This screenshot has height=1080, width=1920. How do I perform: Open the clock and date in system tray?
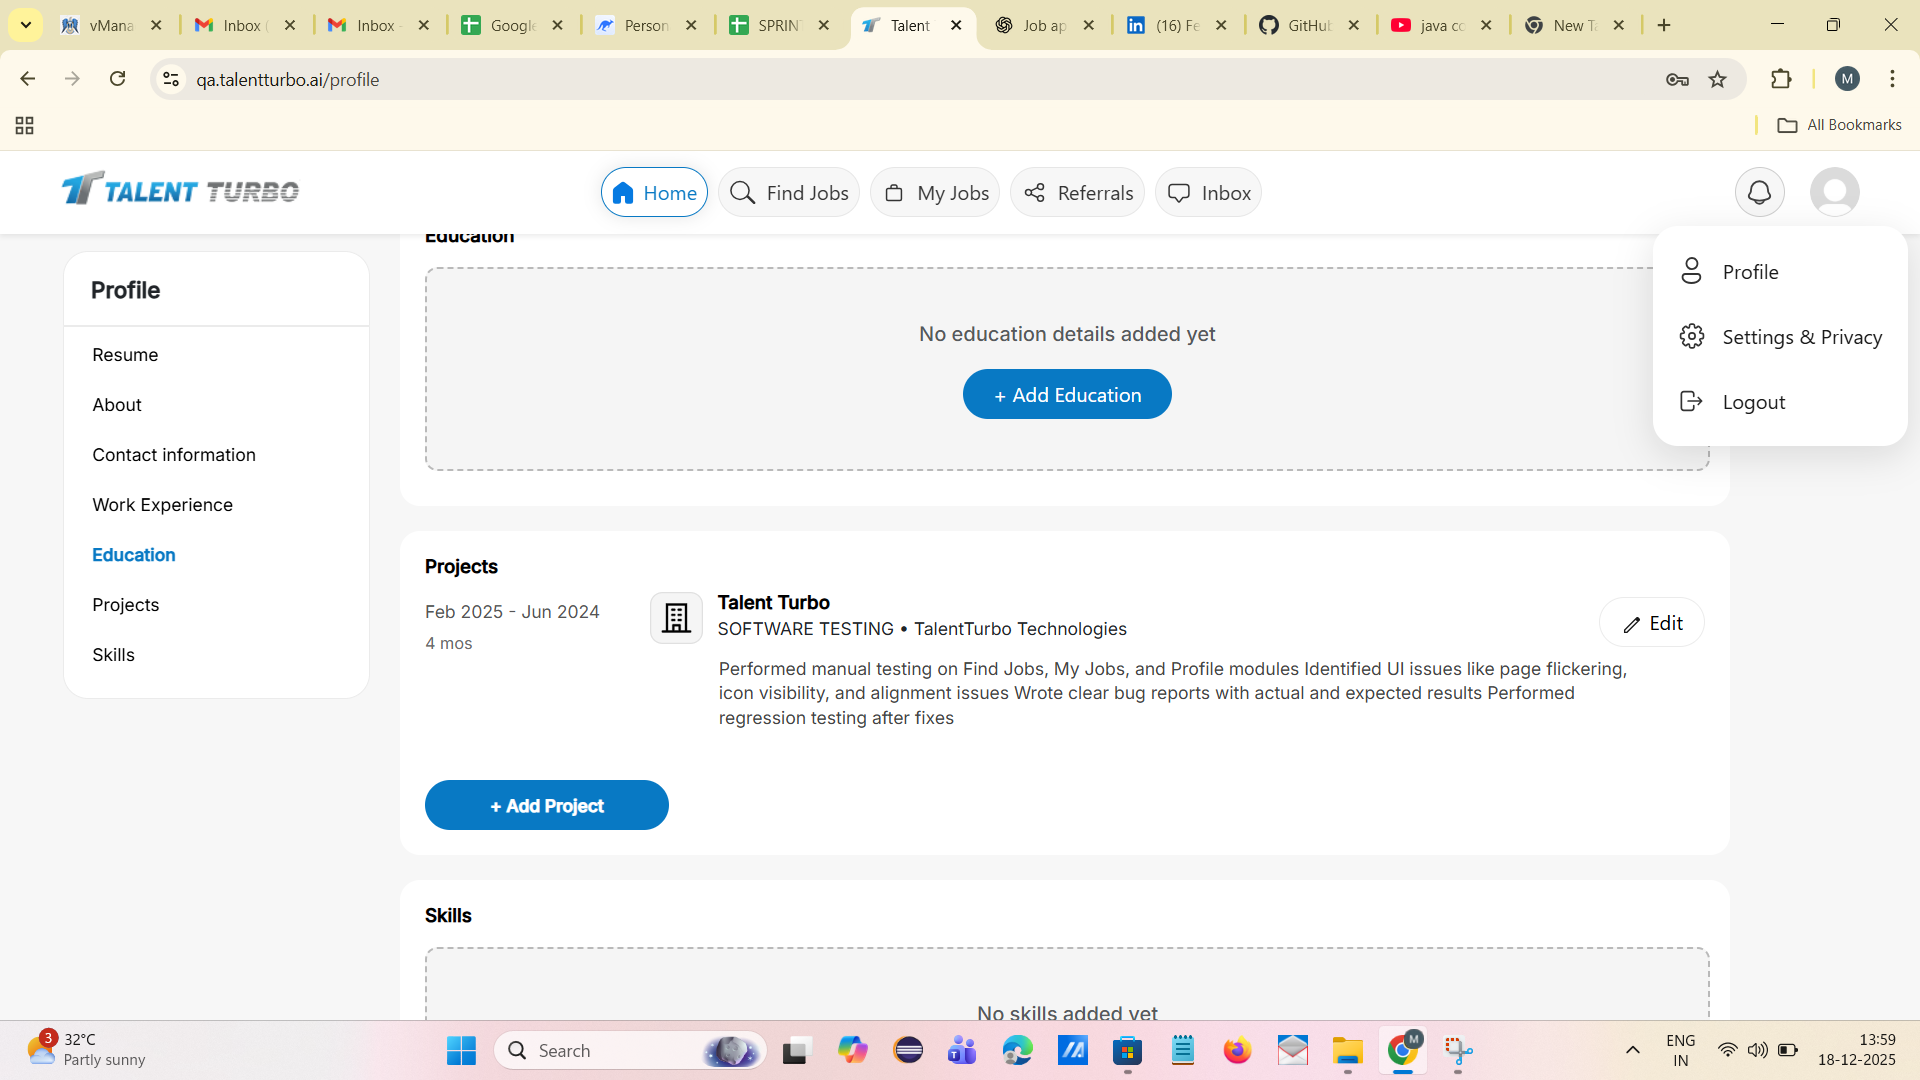click(1856, 1050)
